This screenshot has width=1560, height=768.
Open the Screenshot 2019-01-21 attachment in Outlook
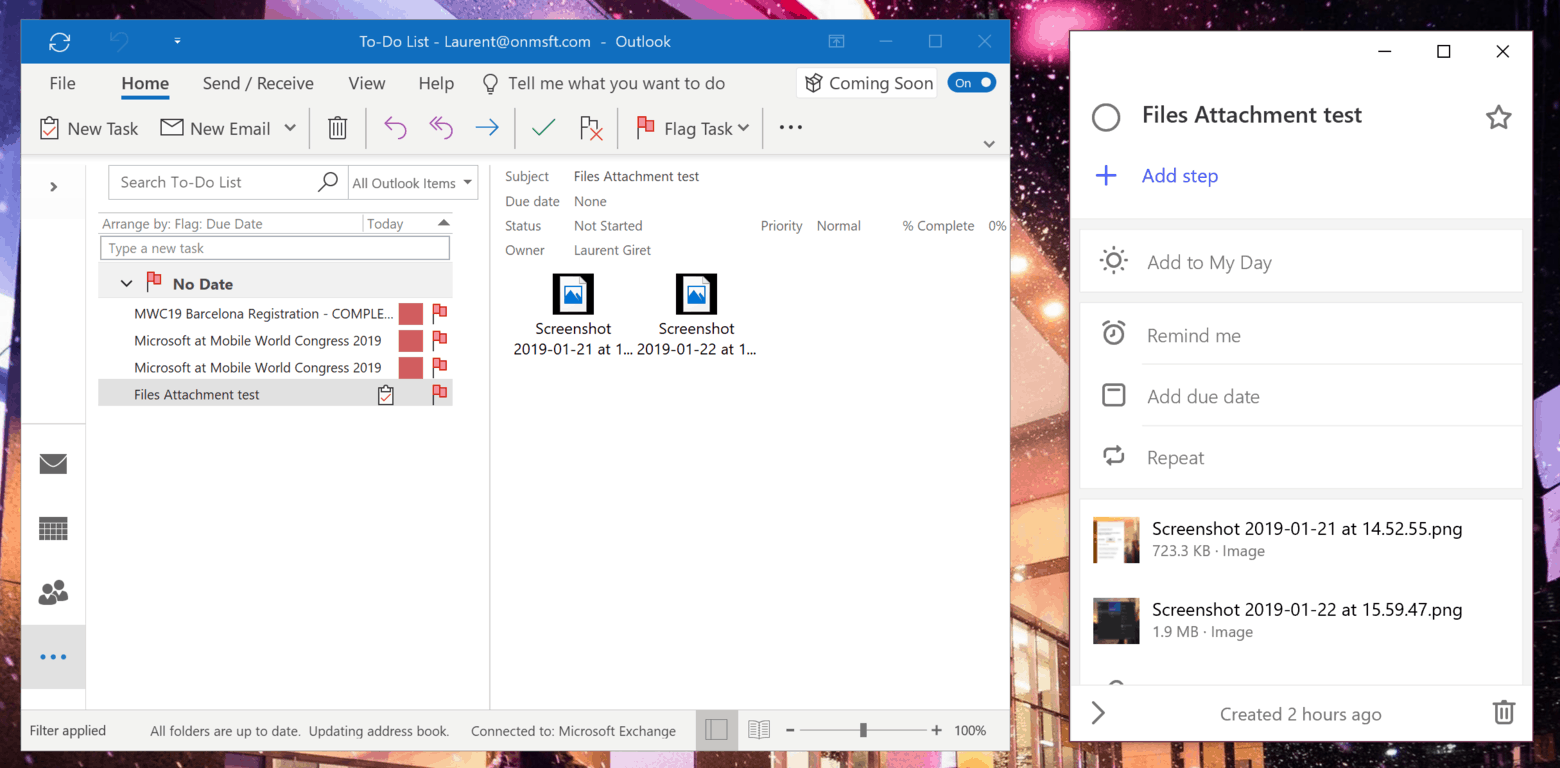pyautogui.click(x=573, y=315)
